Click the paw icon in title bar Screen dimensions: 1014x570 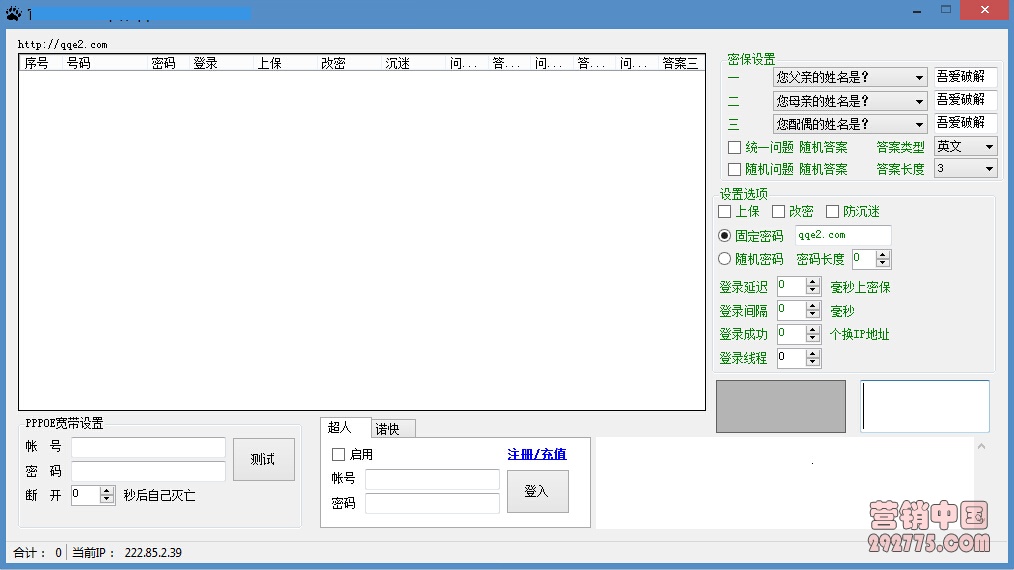coord(12,14)
